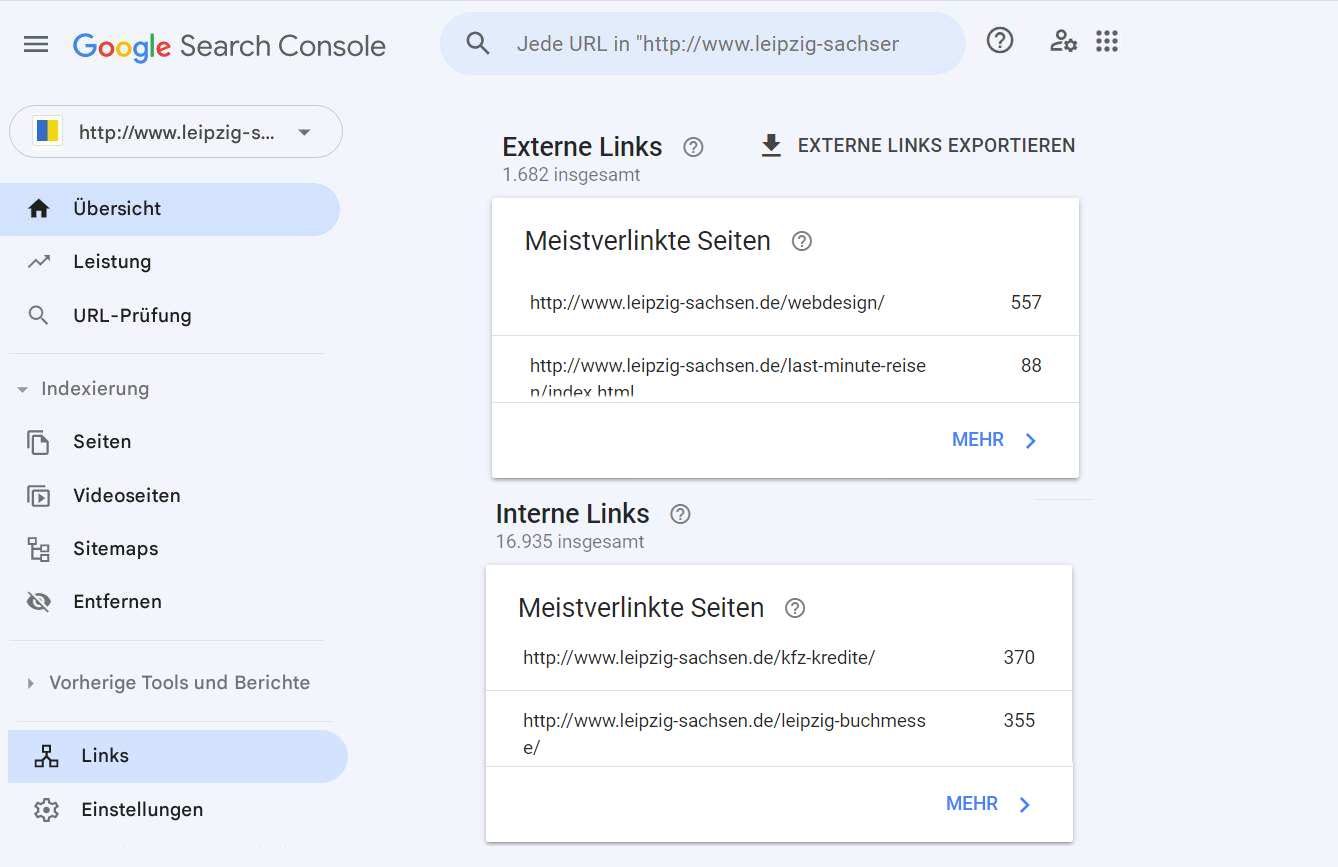The image size is (1338, 867).
Task: Click the export download arrow icon
Action: tap(771, 146)
